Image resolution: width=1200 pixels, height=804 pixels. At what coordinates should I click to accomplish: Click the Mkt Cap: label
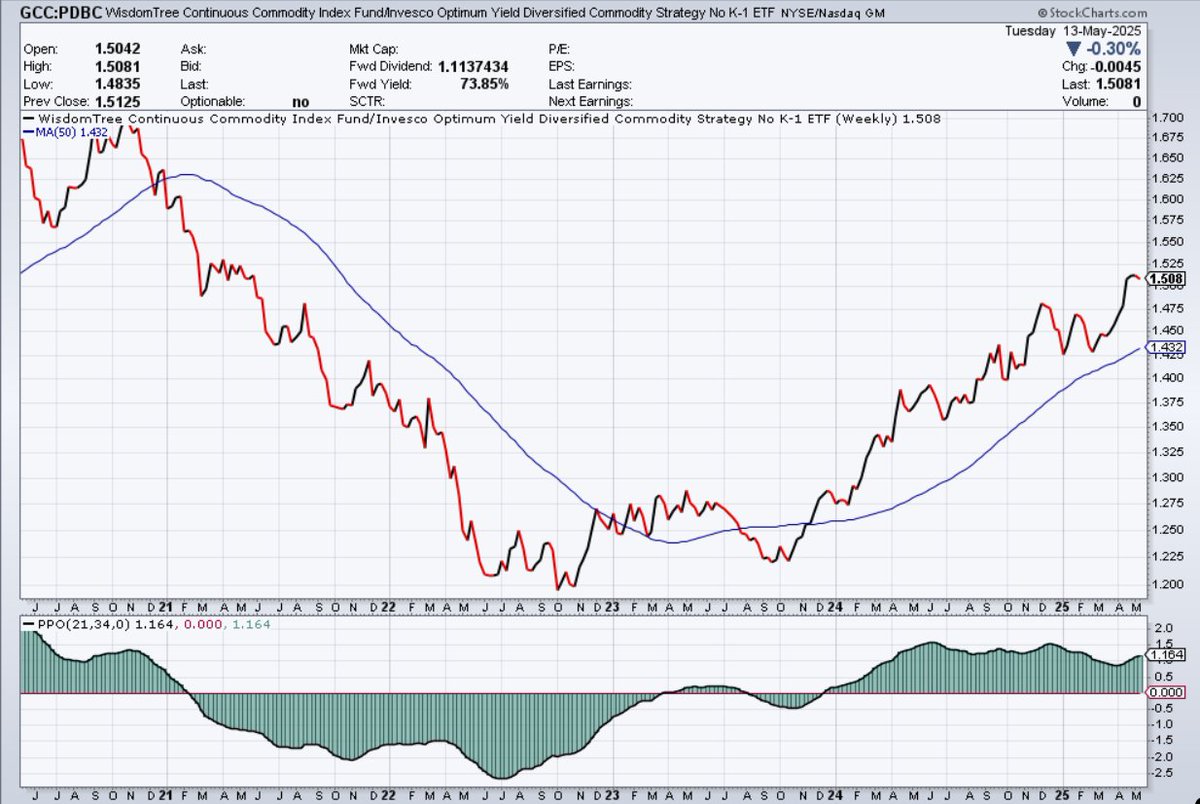tap(373, 49)
